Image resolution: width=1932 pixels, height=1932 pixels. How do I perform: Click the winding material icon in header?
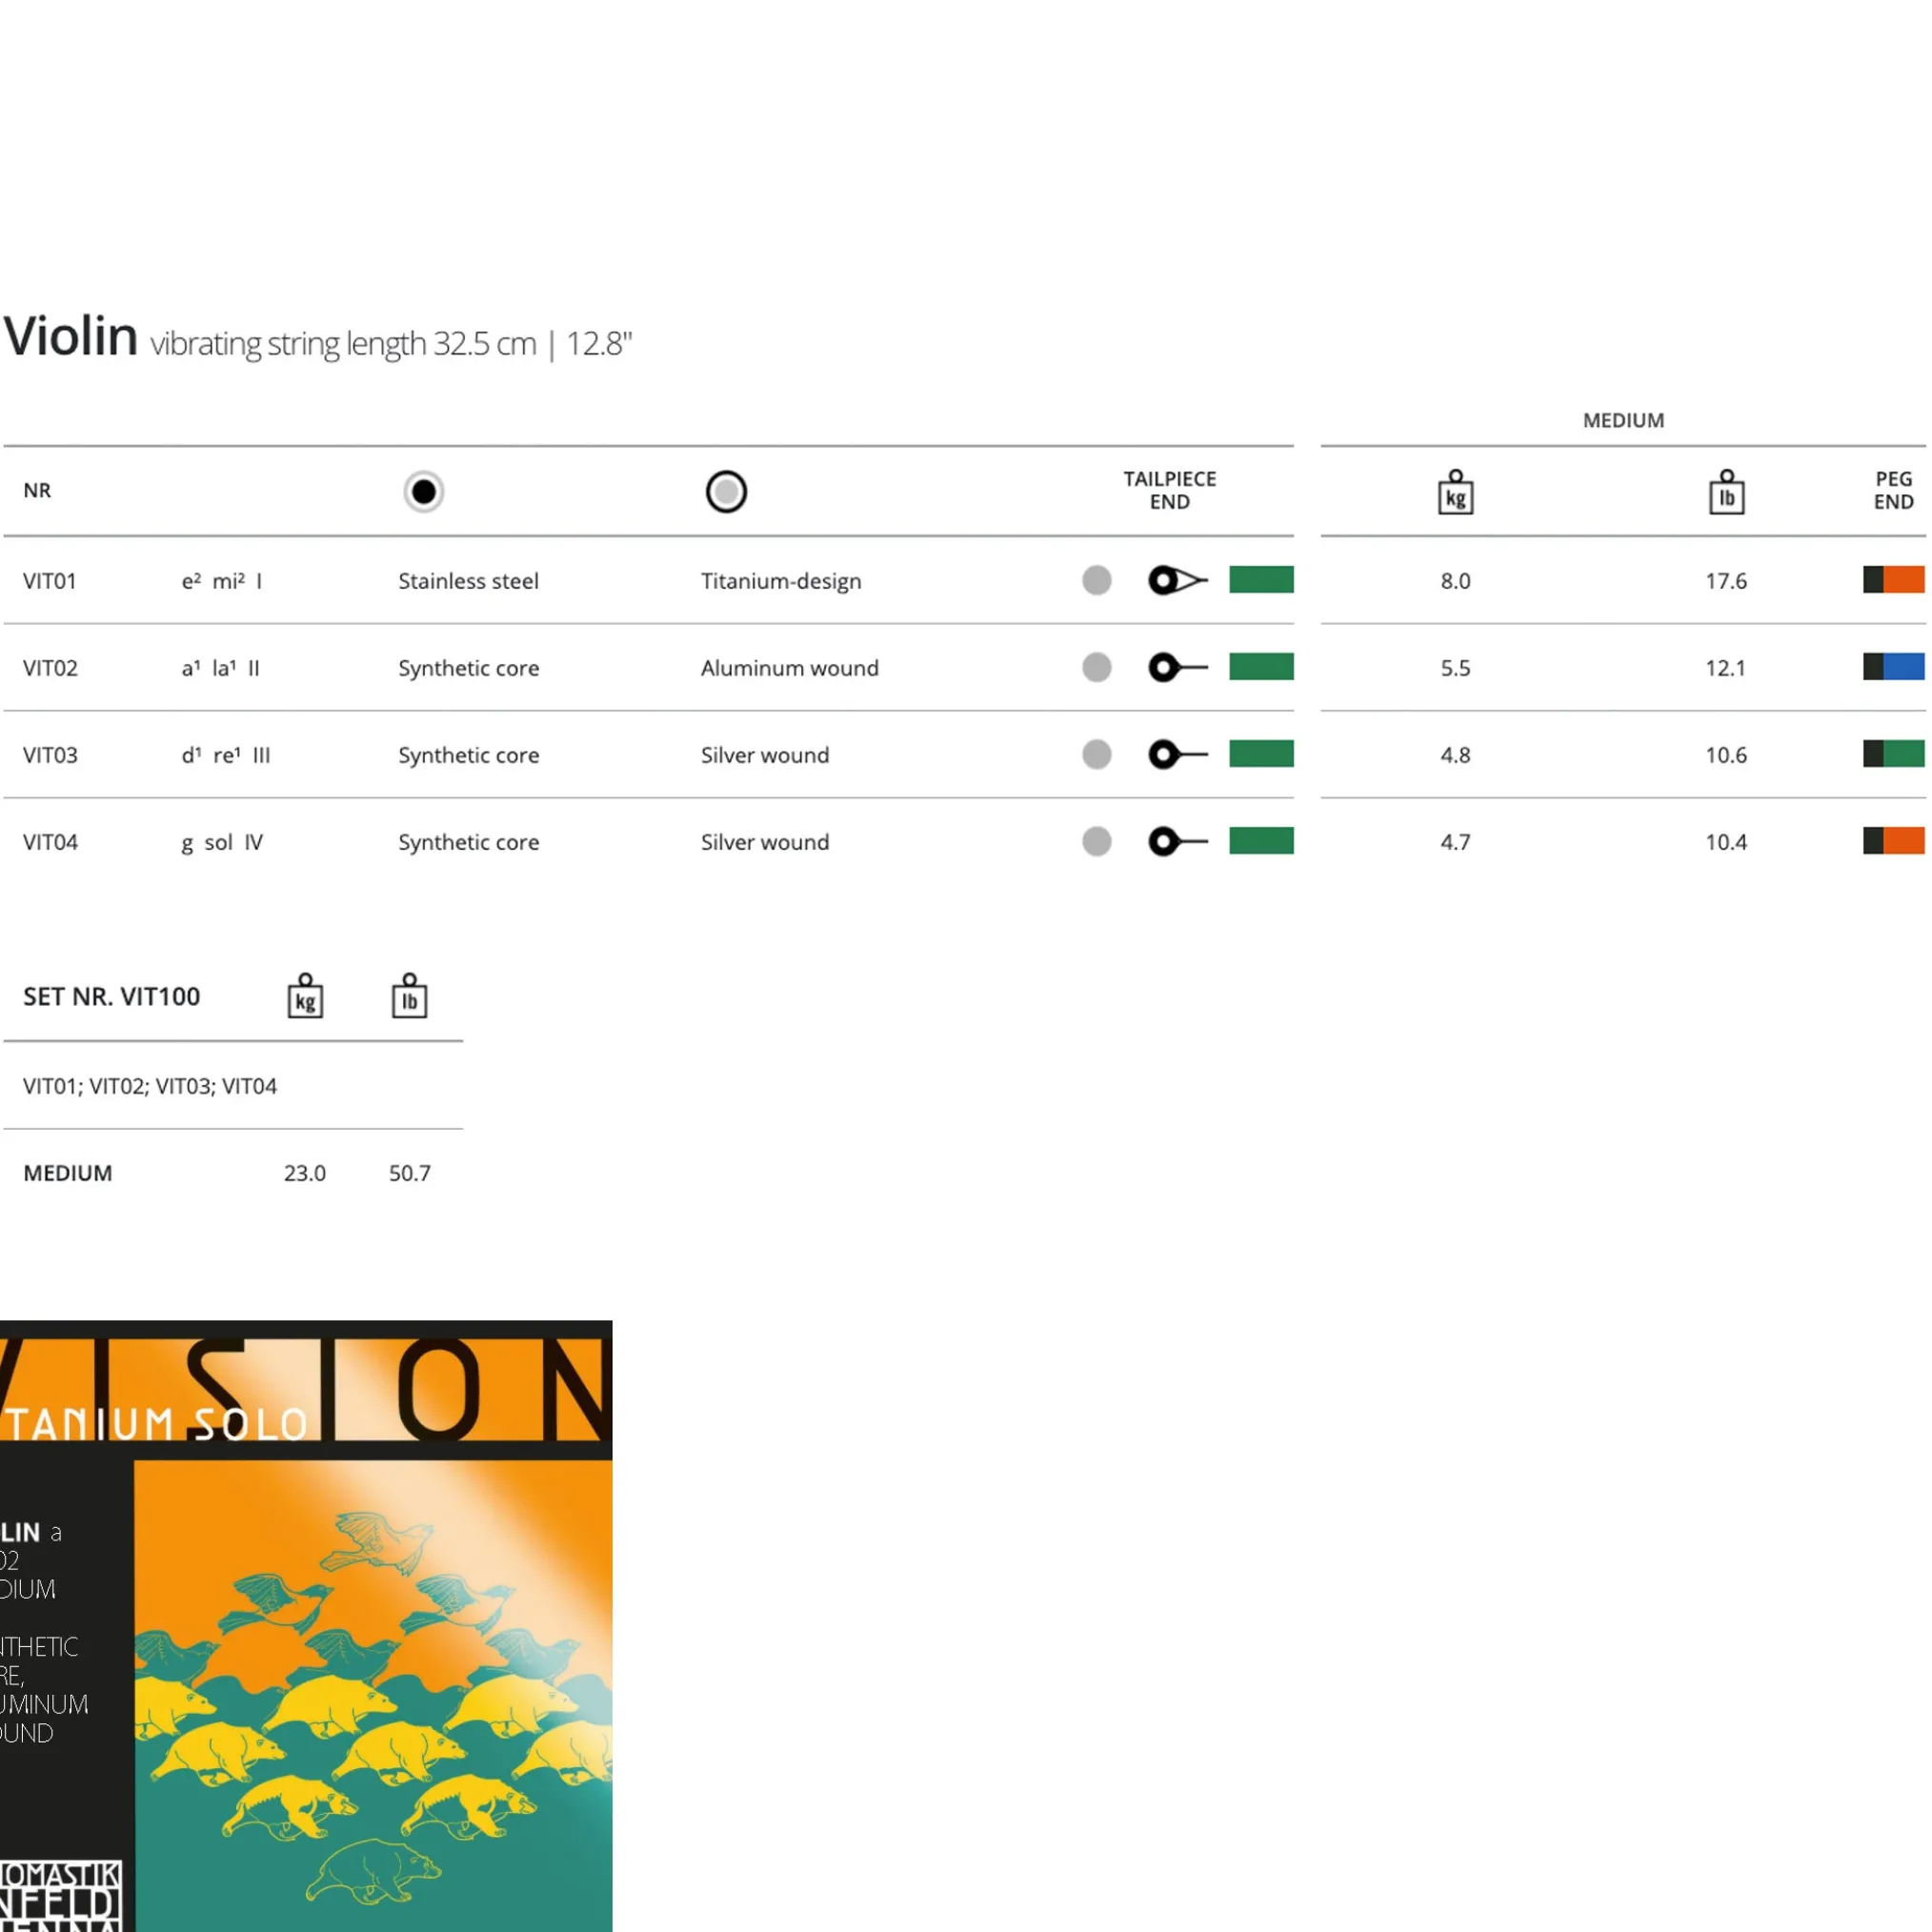point(726,492)
